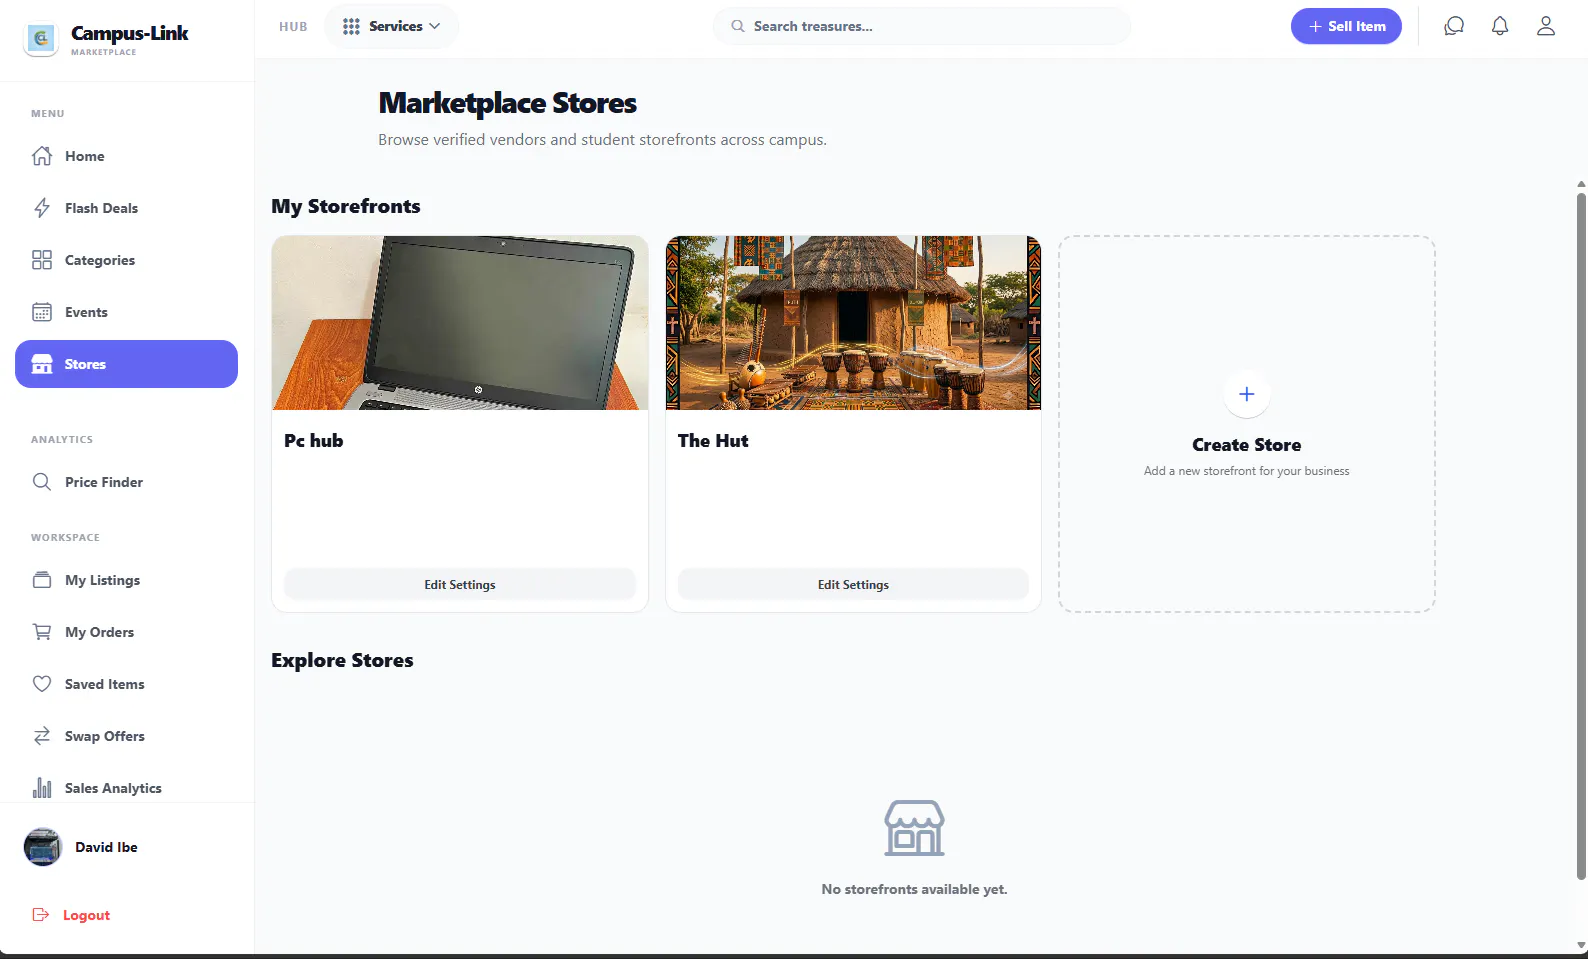Click the Create Store label
The width and height of the screenshot is (1588, 959).
[x=1247, y=445]
